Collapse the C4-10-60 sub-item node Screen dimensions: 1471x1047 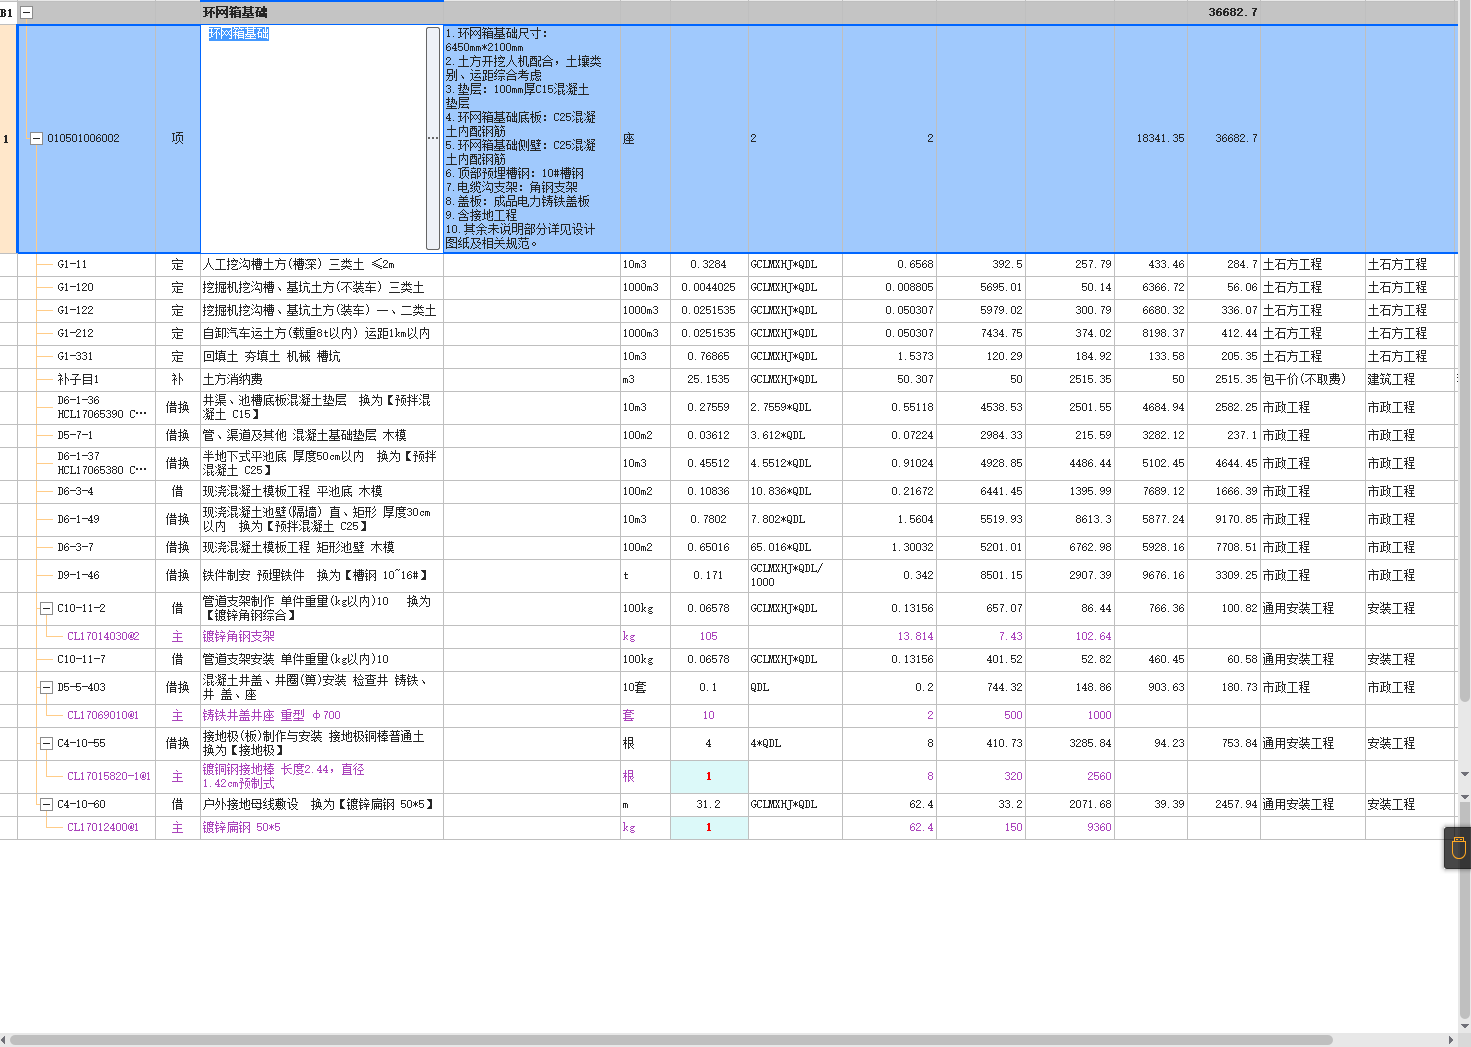pyautogui.click(x=46, y=804)
